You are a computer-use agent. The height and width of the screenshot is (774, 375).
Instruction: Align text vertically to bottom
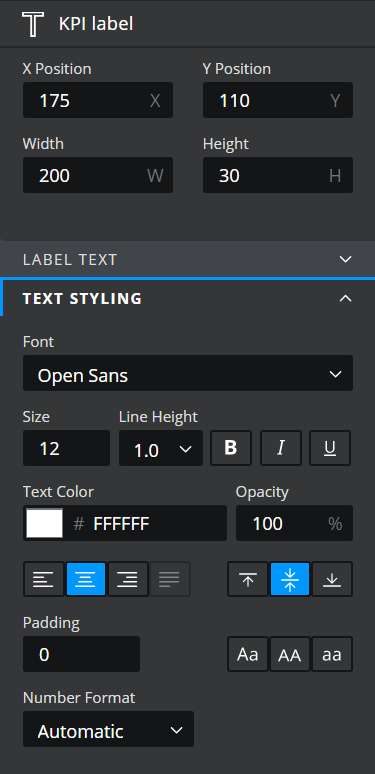coord(332,579)
